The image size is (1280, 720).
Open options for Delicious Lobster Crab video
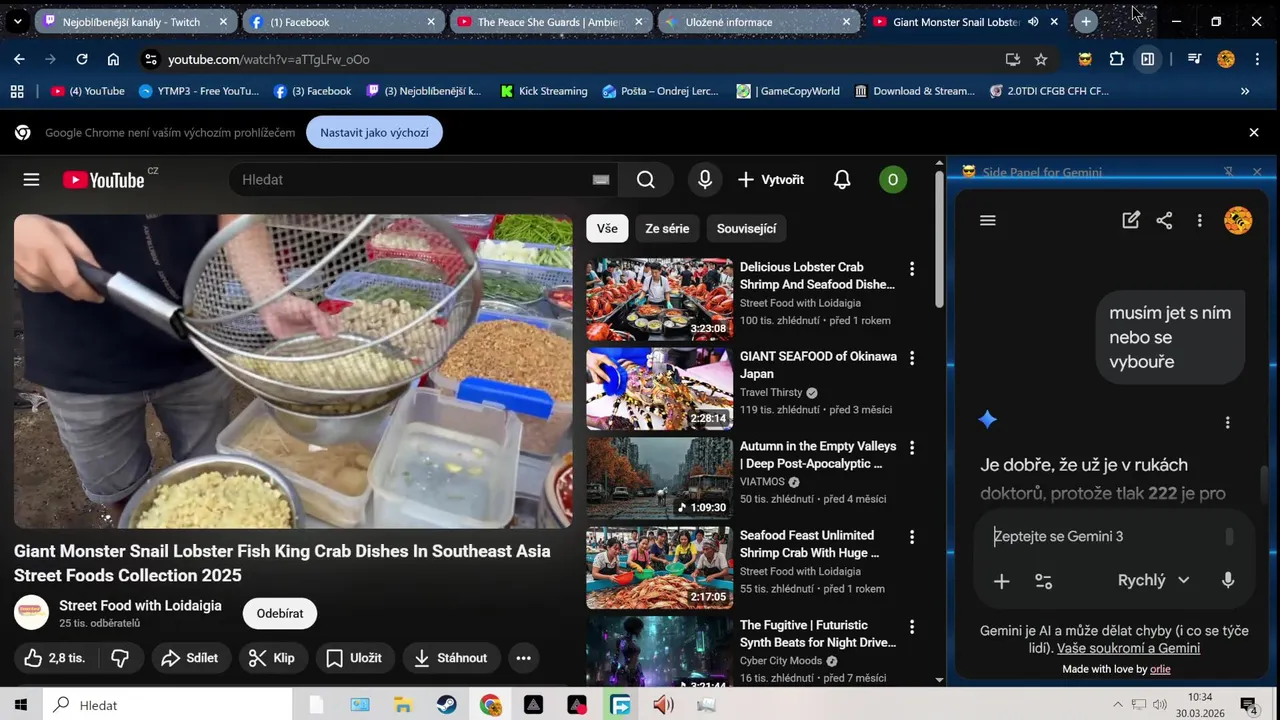tap(911, 269)
